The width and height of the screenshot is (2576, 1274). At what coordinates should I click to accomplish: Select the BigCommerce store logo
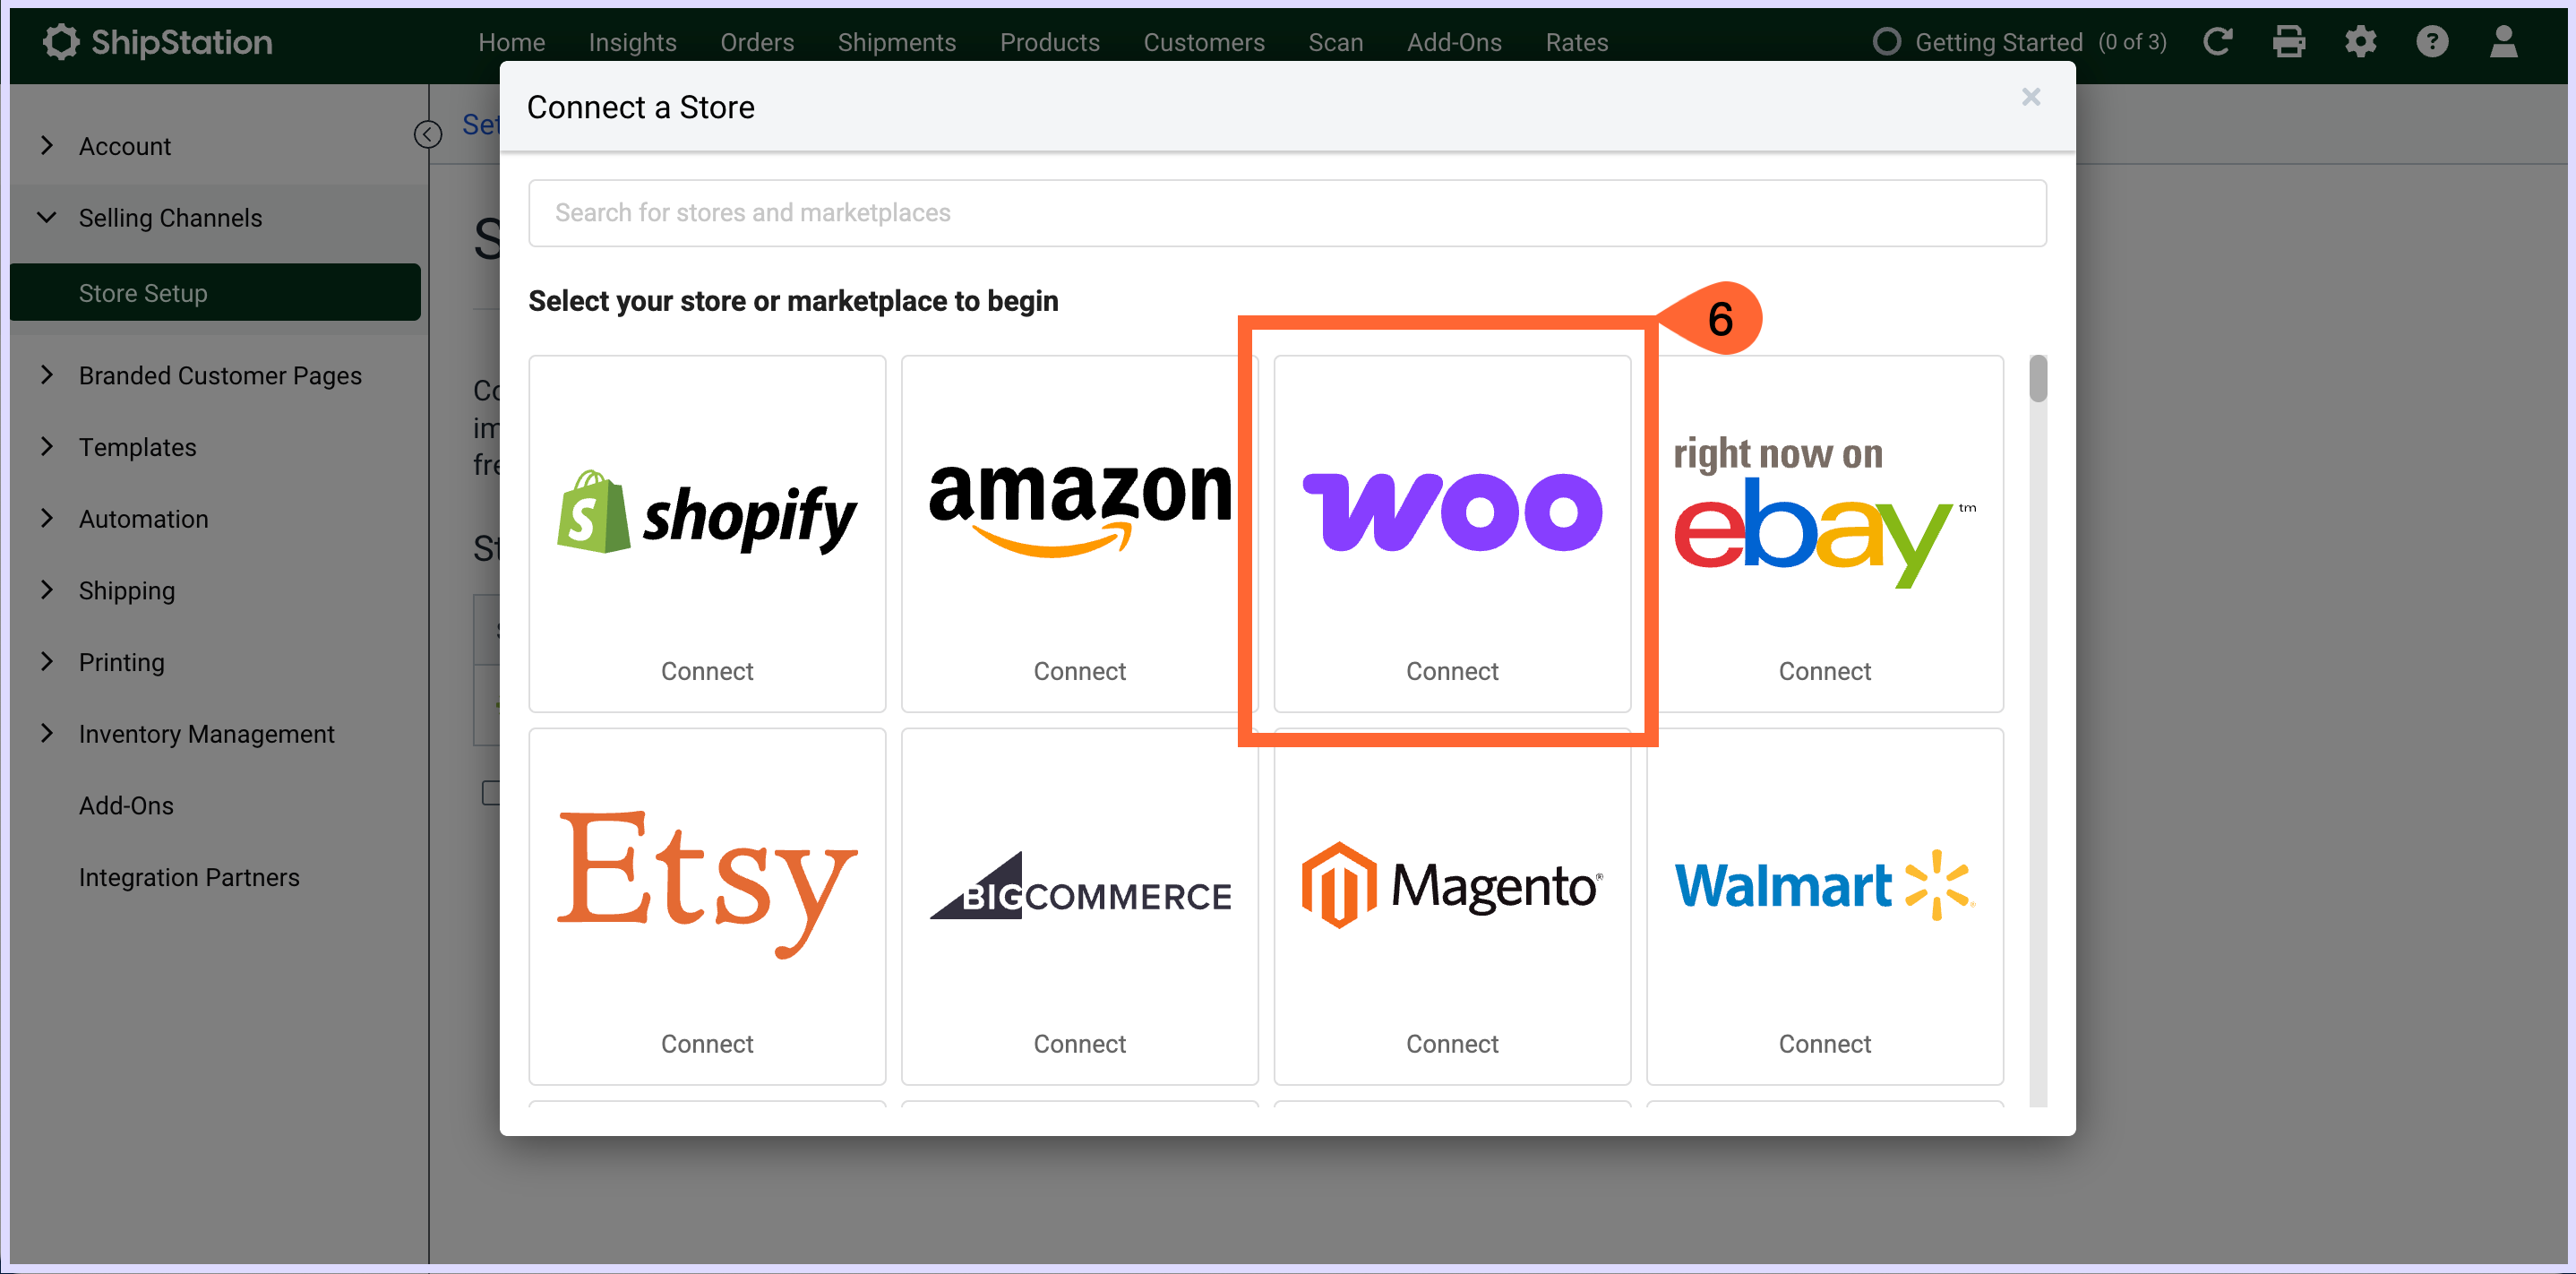point(1080,886)
